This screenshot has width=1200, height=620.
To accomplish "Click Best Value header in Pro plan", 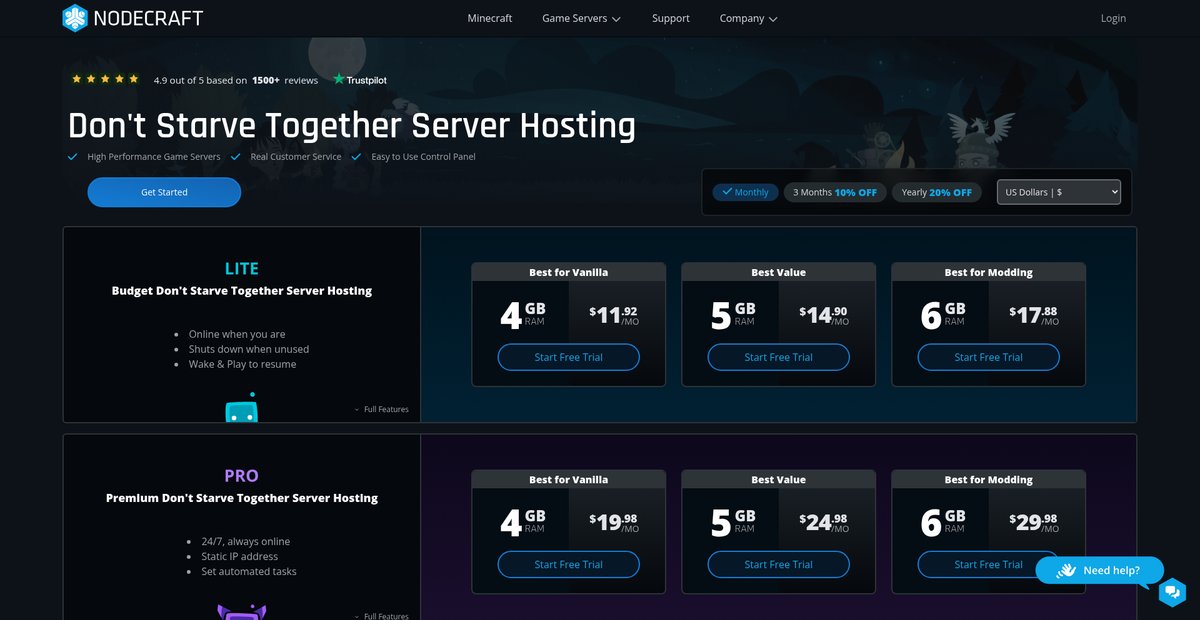I will pyautogui.click(x=779, y=479).
